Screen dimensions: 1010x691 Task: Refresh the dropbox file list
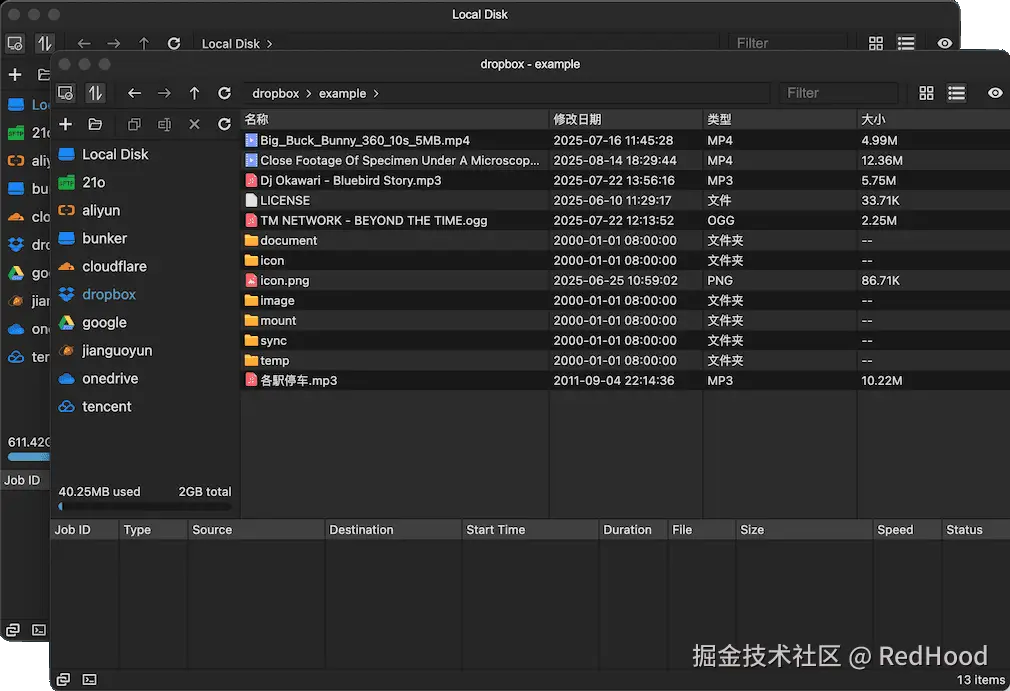point(224,124)
